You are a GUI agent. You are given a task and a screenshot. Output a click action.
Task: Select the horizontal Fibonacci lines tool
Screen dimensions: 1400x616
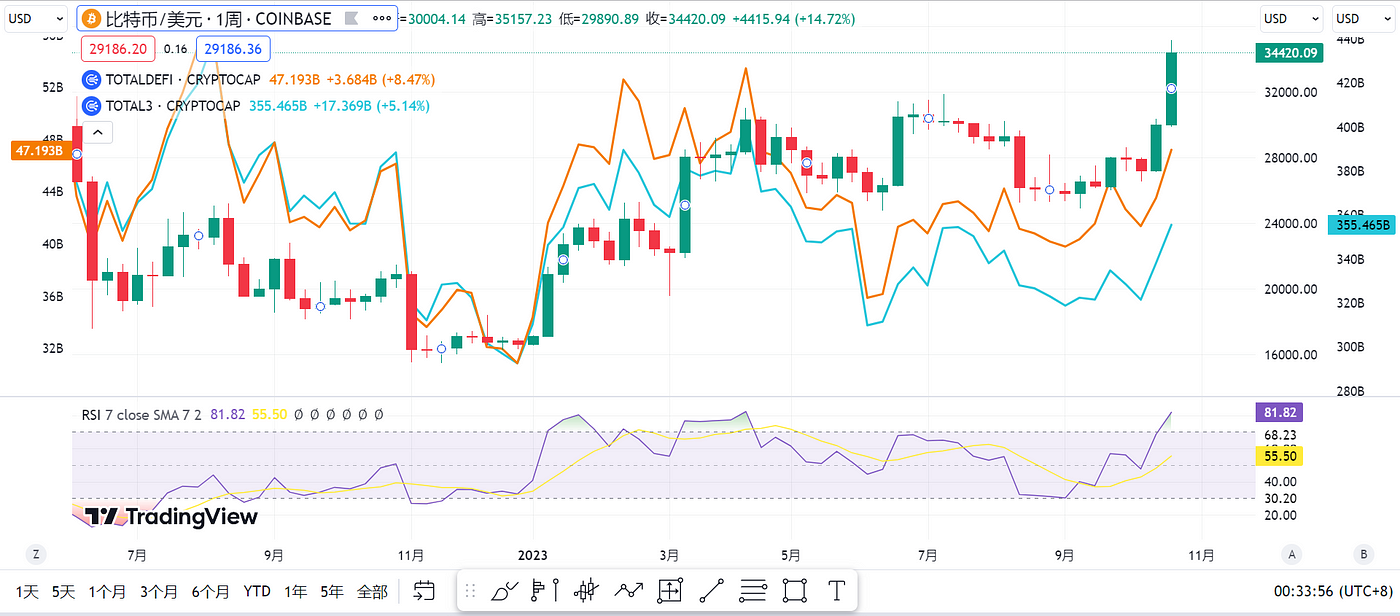(x=754, y=591)
